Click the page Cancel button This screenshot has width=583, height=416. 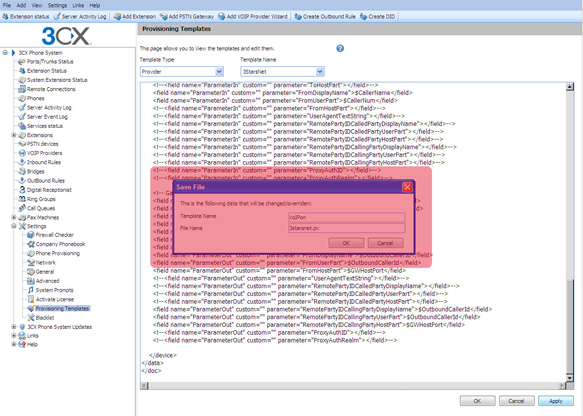click(x=516, y=401)
